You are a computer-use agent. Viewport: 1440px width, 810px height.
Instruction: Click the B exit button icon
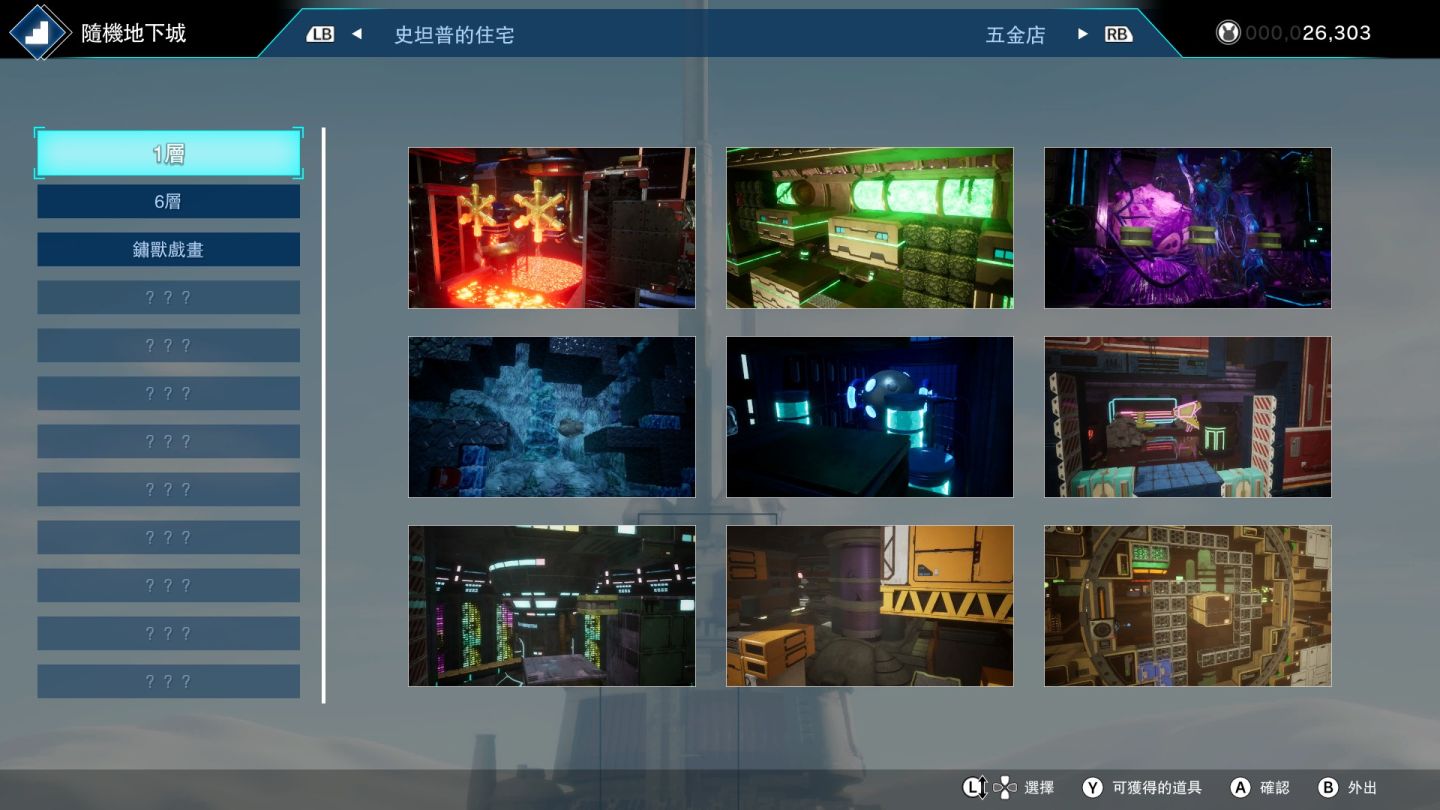(1328, 788)
